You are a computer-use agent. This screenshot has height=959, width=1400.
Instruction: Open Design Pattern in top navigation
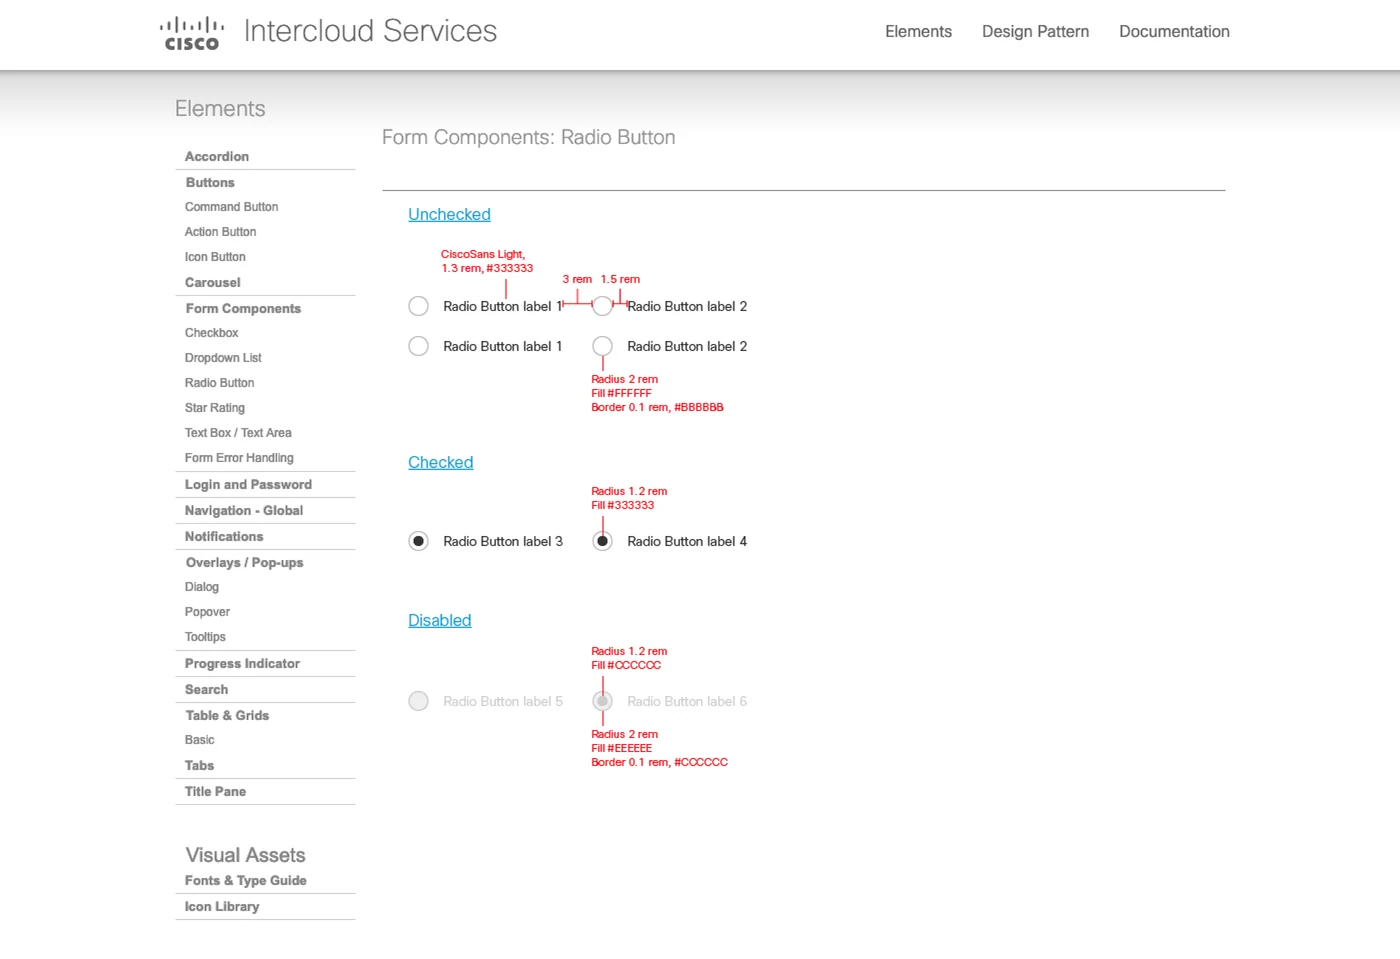pyautogui.click(x=1035, y=31)
